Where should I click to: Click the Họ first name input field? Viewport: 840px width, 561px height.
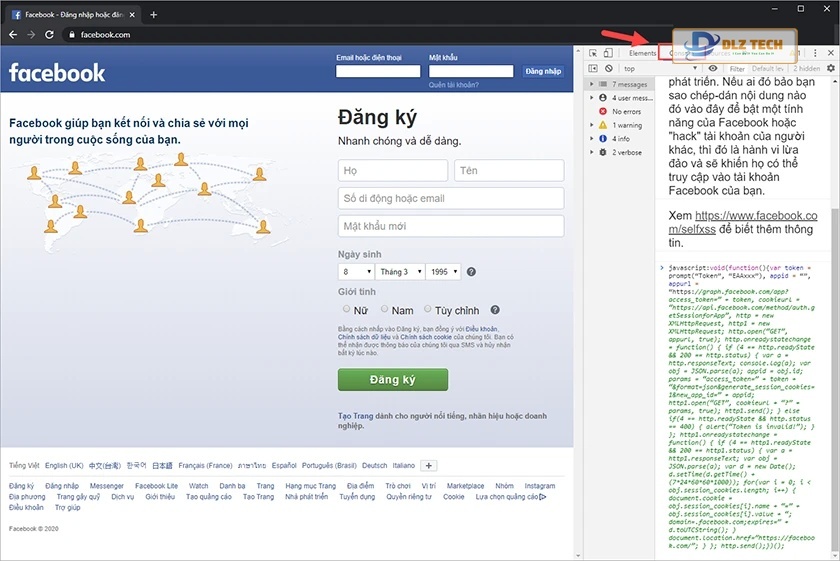(393, 171)
